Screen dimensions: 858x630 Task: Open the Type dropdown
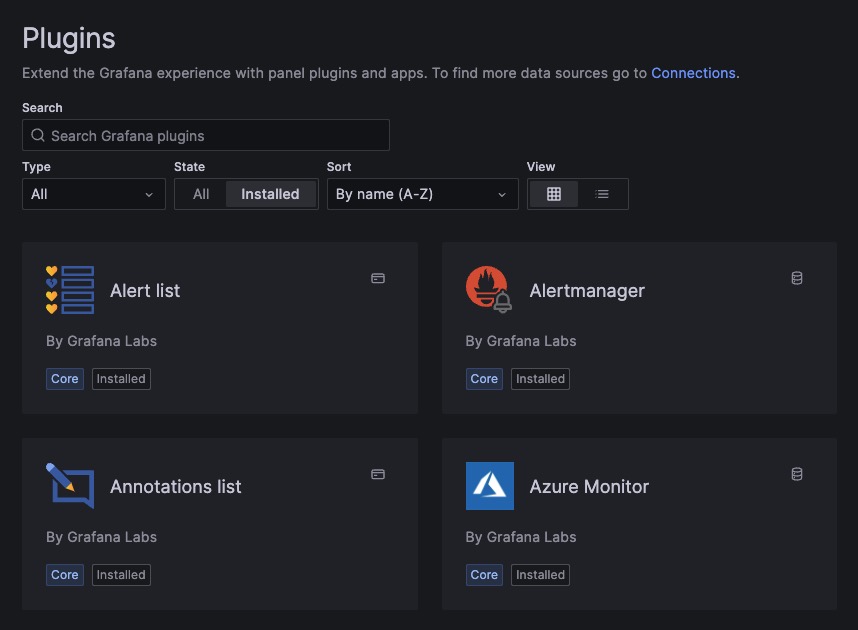94,194
